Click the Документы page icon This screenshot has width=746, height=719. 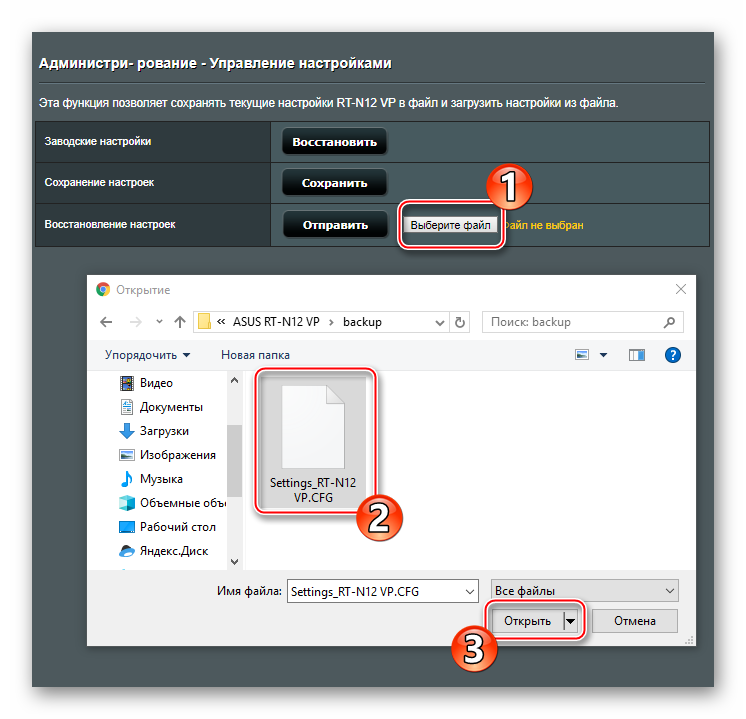point(127,407)
